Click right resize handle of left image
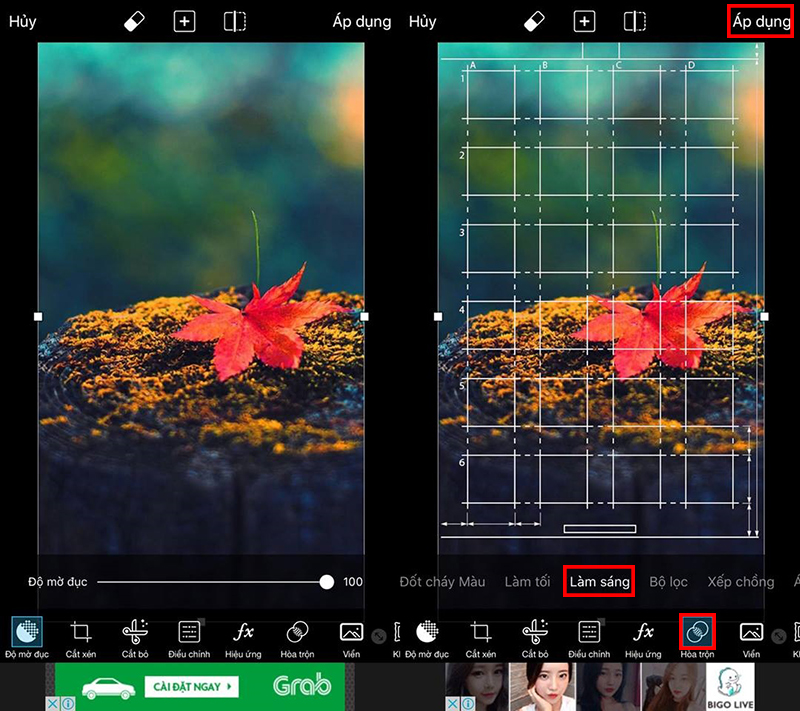800x711 pixels. coord(364,317)
